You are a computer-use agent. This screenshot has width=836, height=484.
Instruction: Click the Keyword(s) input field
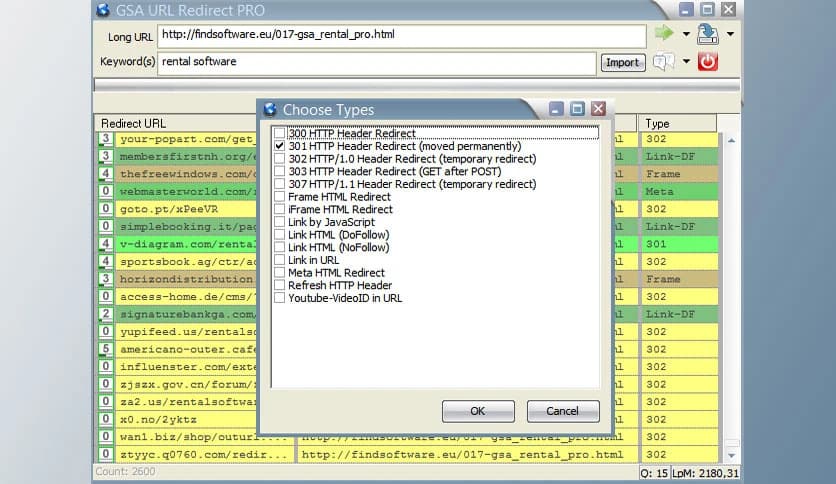click(376, 63)
